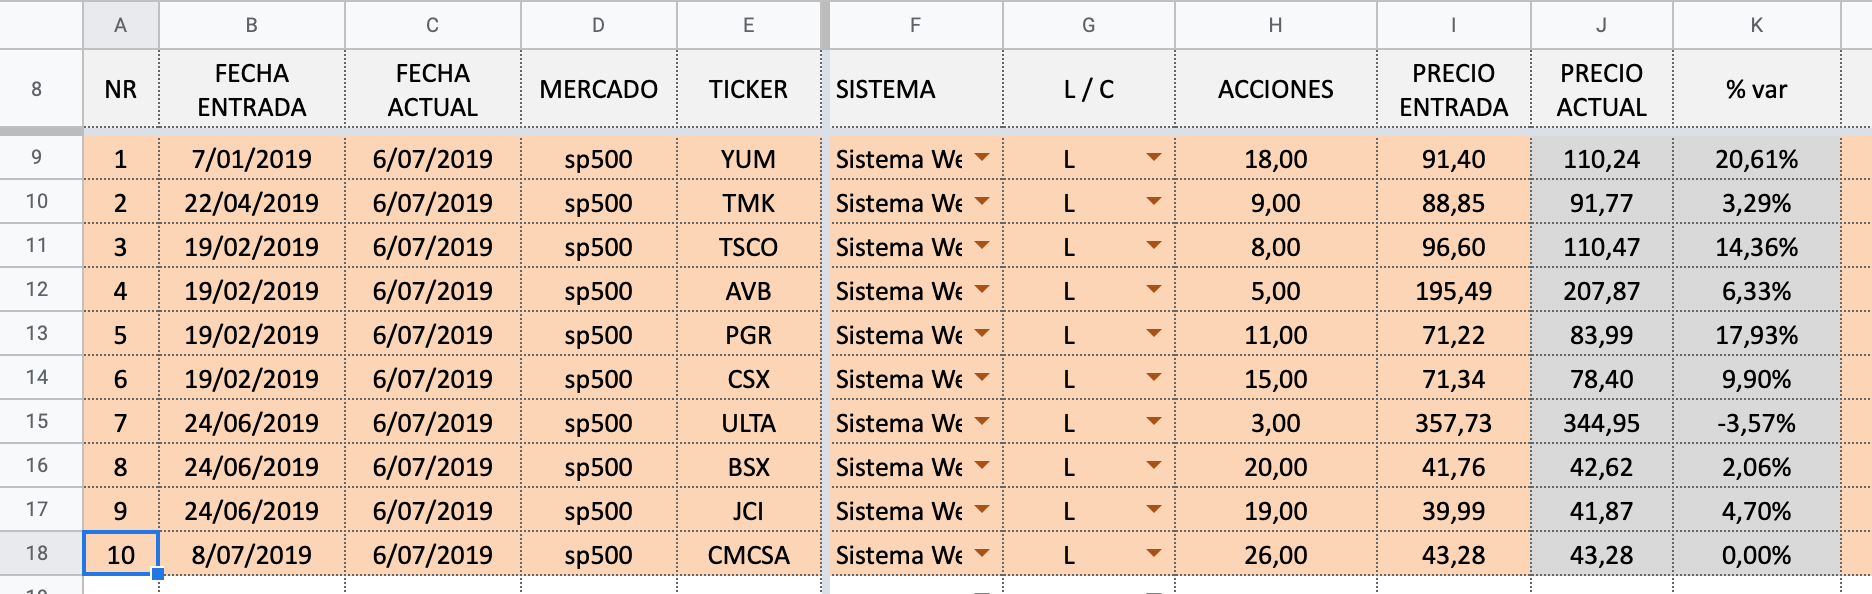This screenshot has width=1872, height=594.
Task: Click the TSCO ticker cell
Action: click(748, 247)
